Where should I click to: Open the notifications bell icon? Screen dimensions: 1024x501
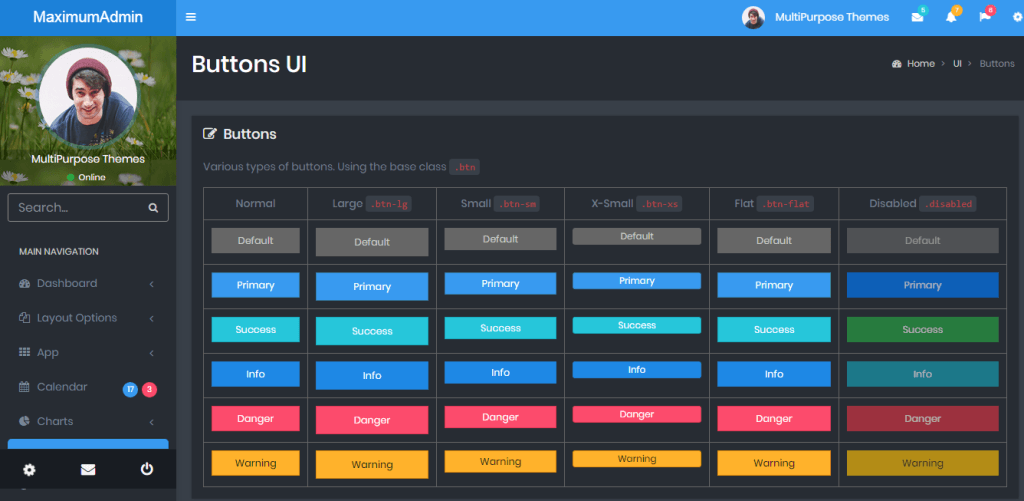click(951, 18)
